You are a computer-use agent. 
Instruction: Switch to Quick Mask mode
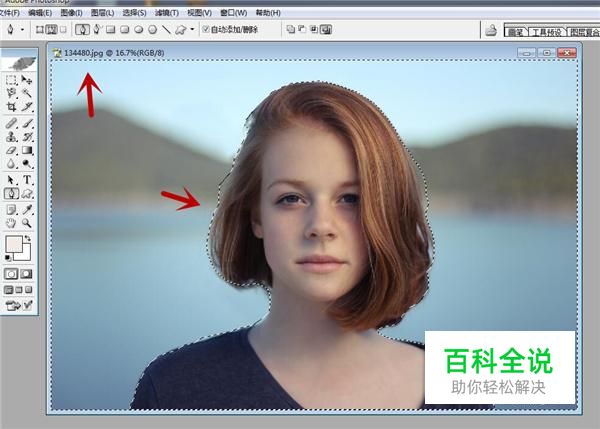coord(26,274)
